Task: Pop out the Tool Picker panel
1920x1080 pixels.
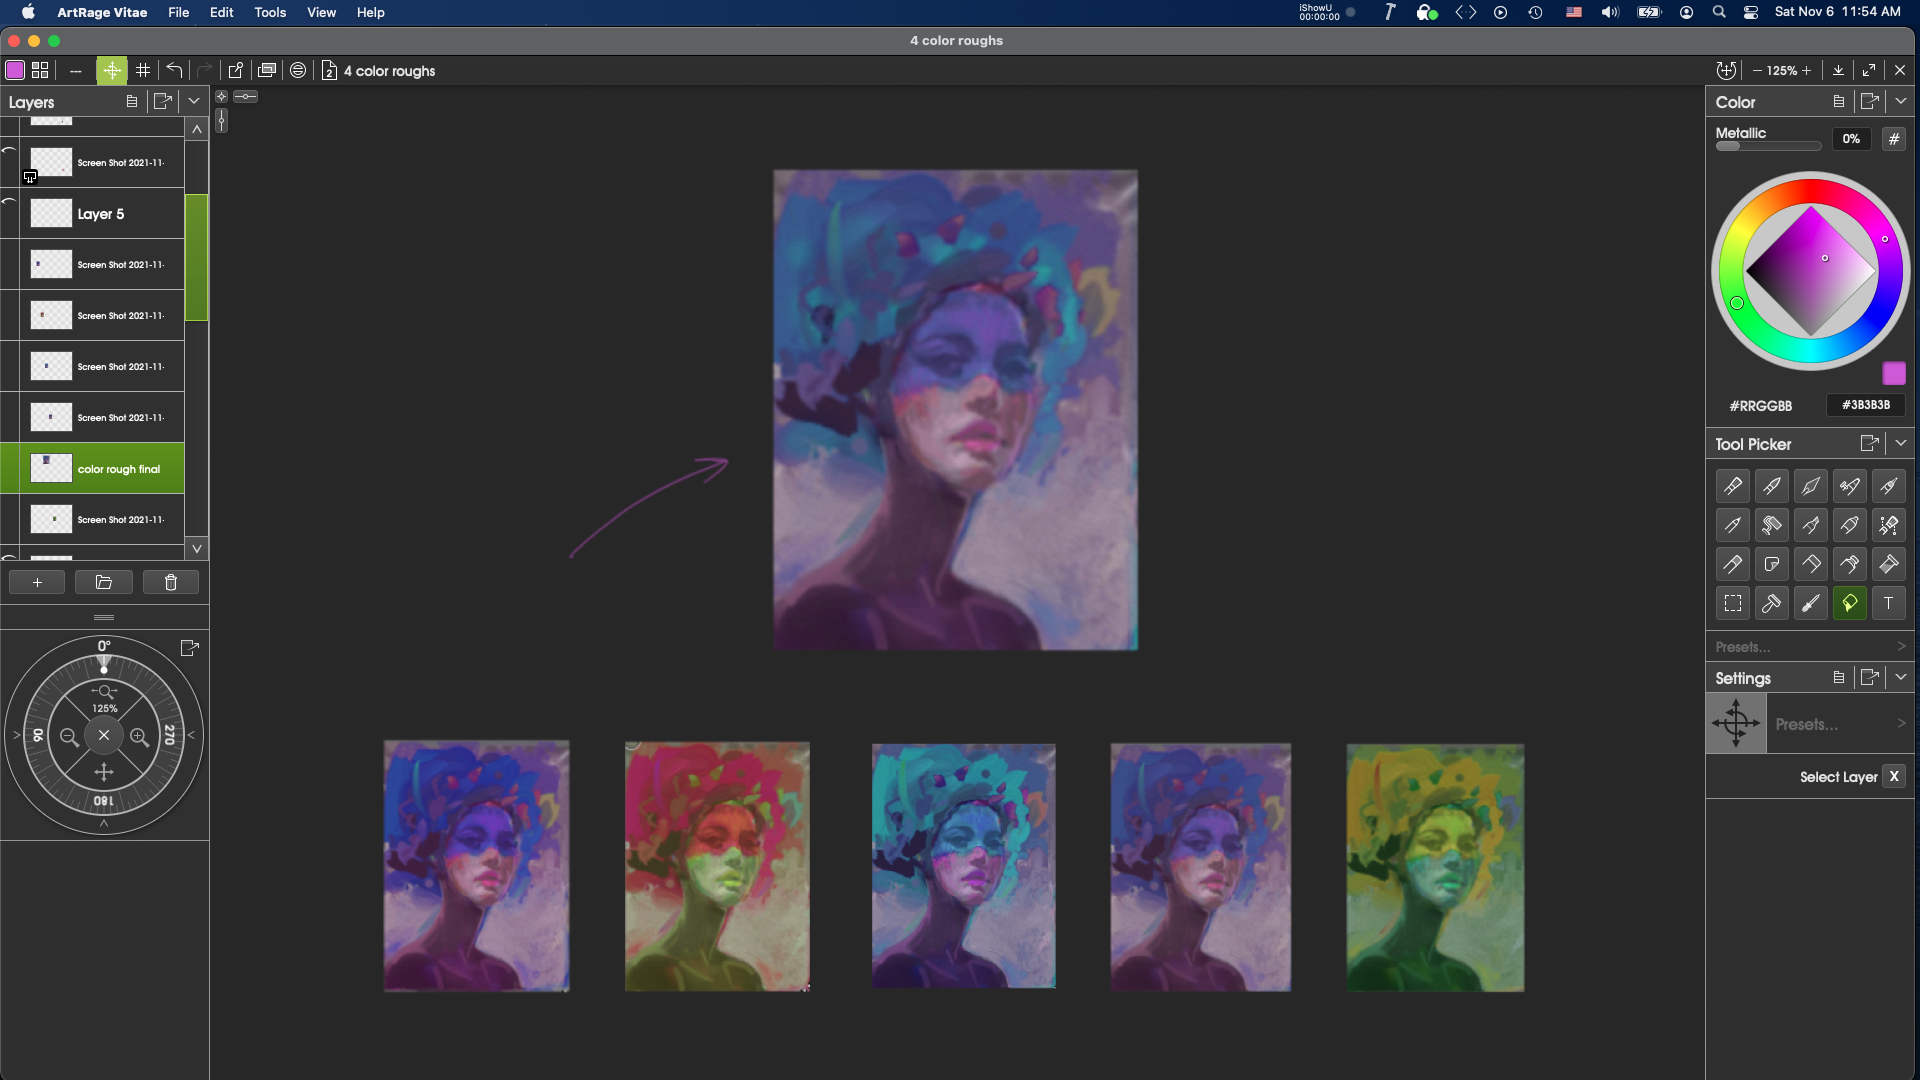Action: coord(1869,443)
